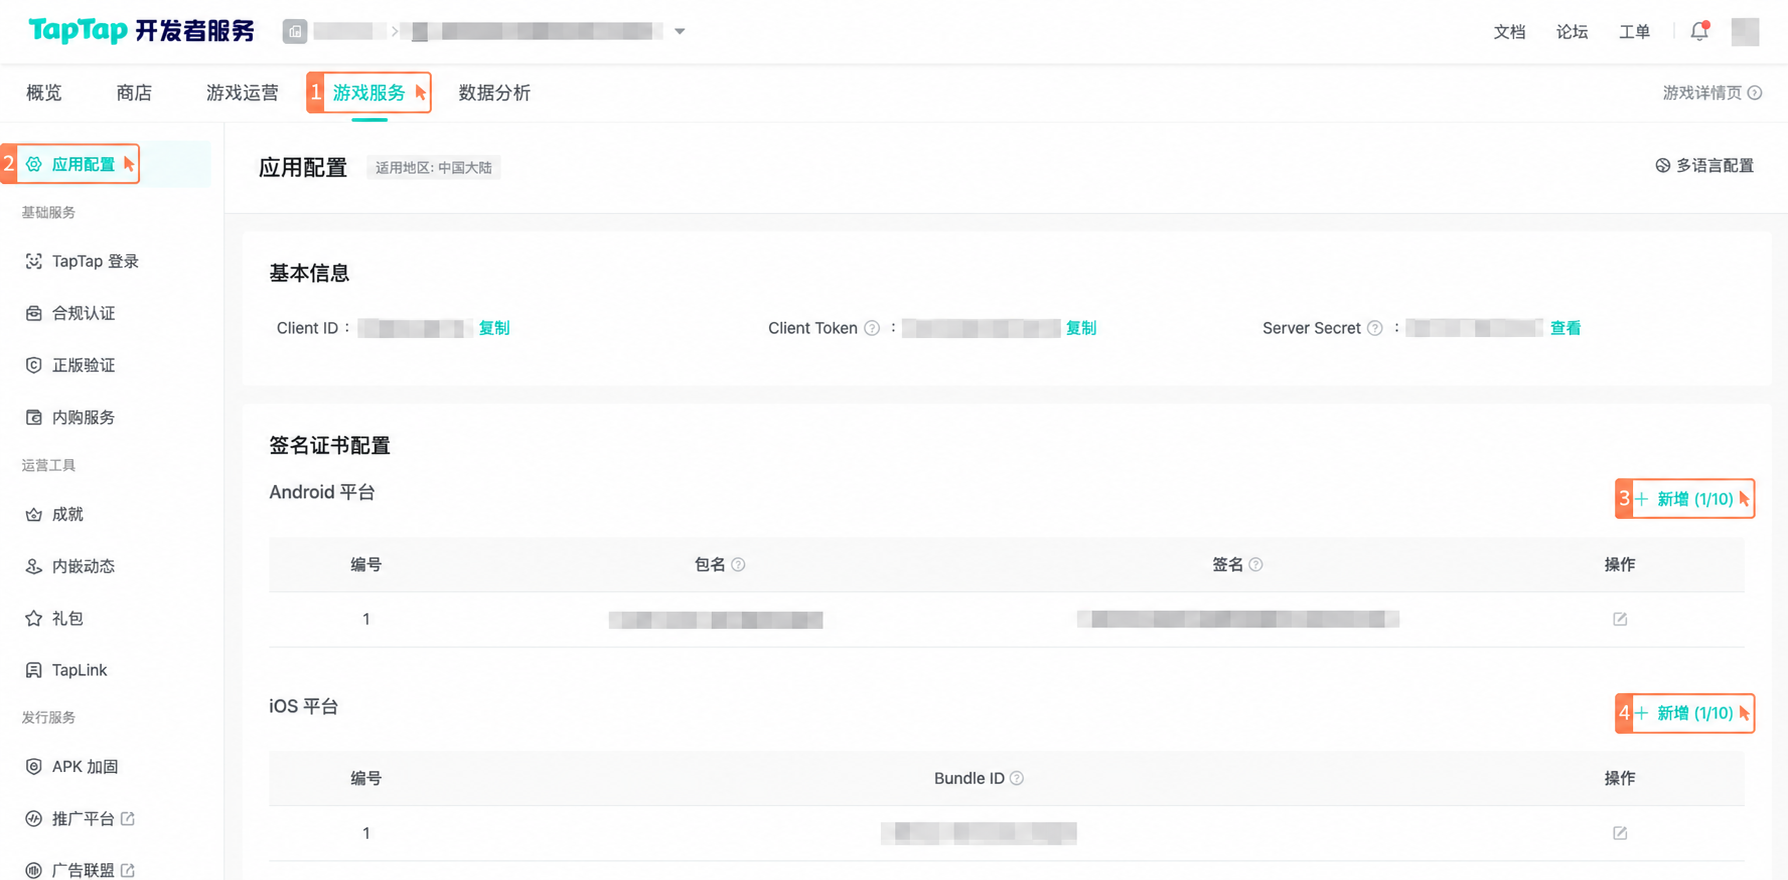
Task: Open 文档 in the top bar
Action: click(1509, 32)
